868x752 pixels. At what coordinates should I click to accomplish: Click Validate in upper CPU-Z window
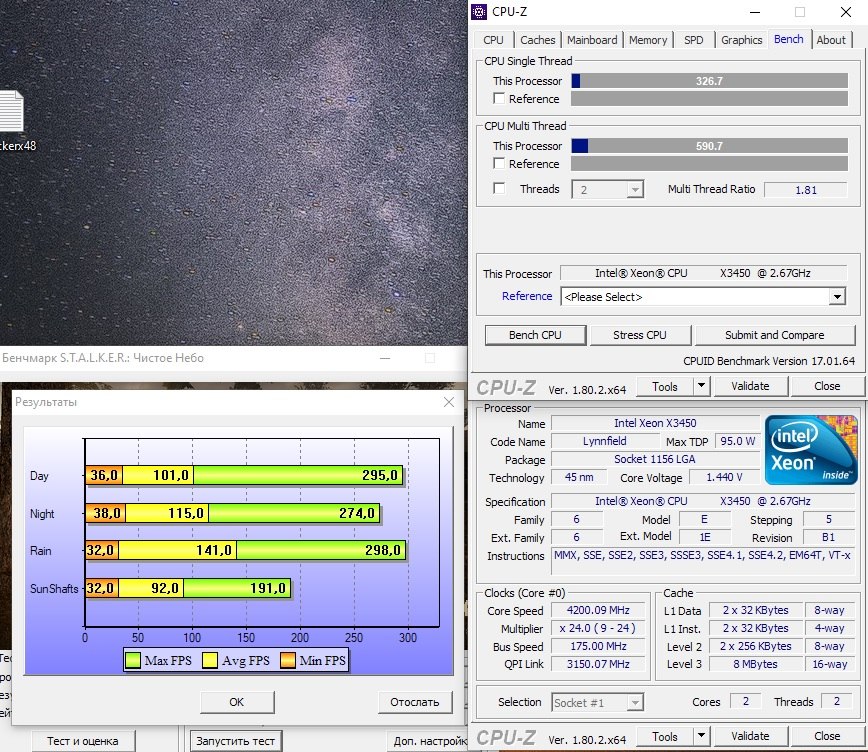[750, 386]
